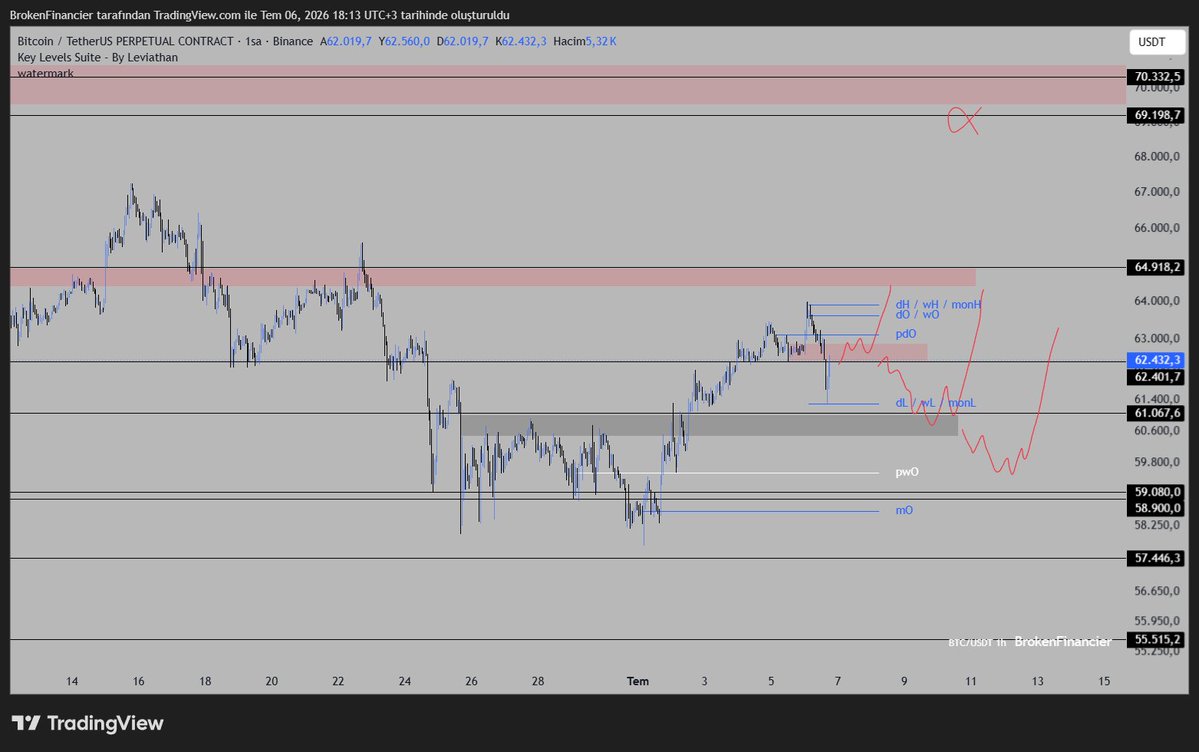Open the USDT currency selector
The width and height of the screenshot is (1199, 752).
(x=1156, y=42)
